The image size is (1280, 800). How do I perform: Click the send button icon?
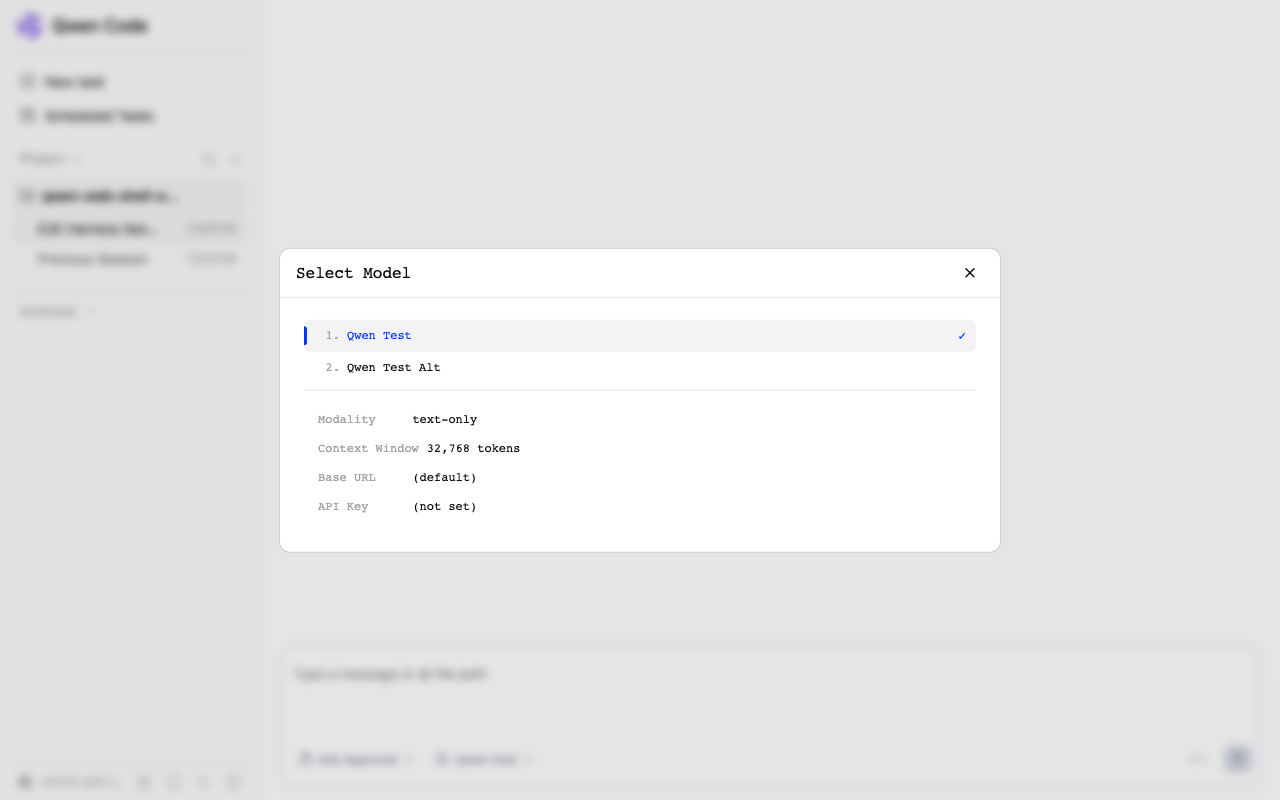tap(1238, 759)
